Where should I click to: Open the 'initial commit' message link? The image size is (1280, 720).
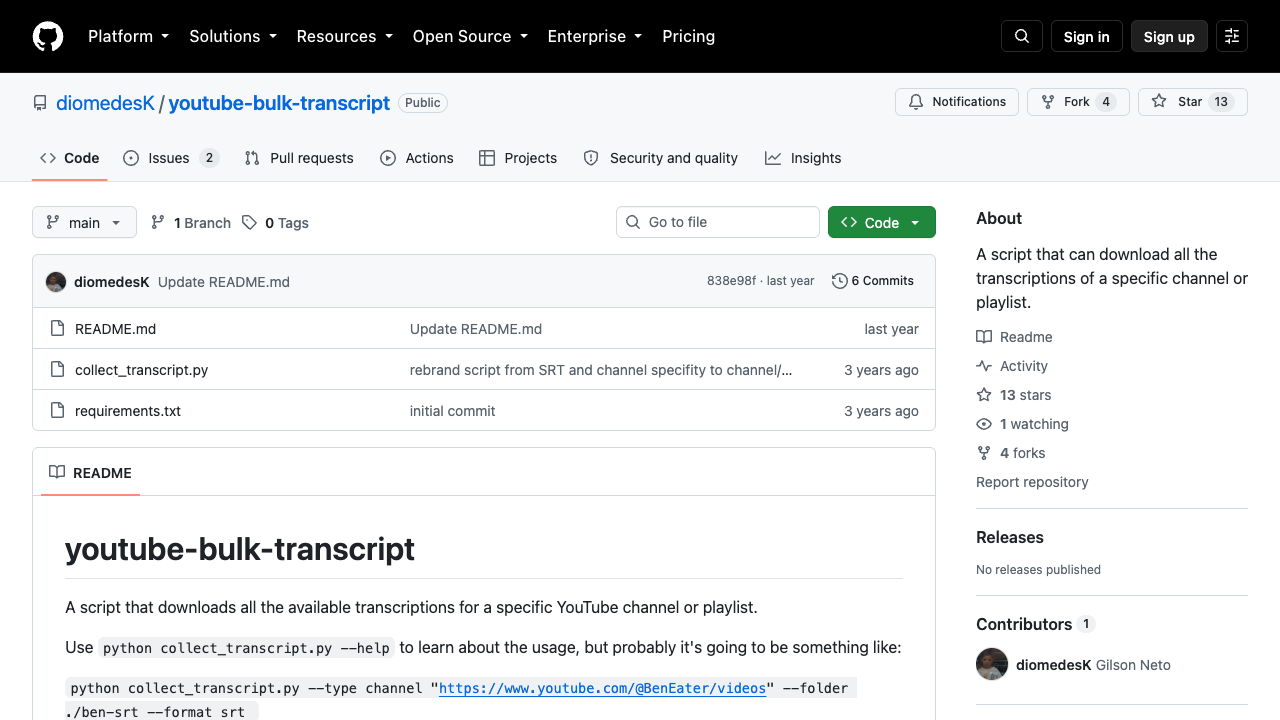[452, 411]
